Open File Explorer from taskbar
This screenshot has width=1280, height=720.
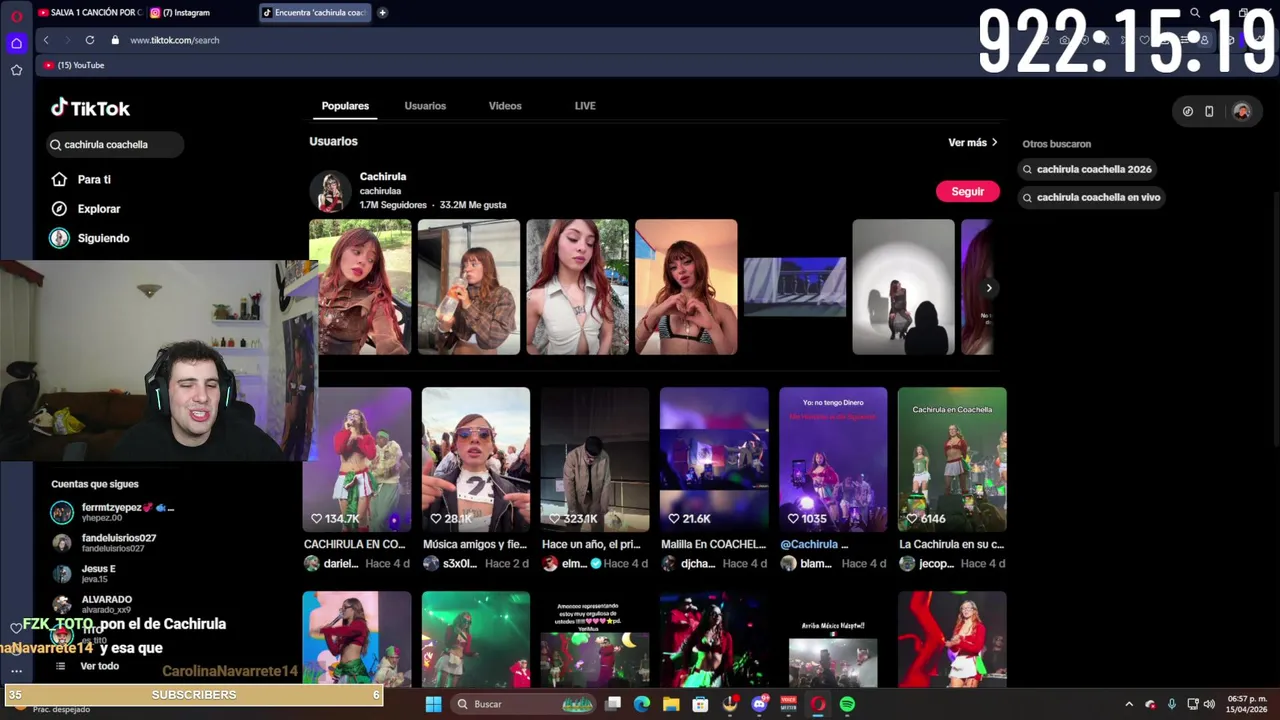[671, 704]
